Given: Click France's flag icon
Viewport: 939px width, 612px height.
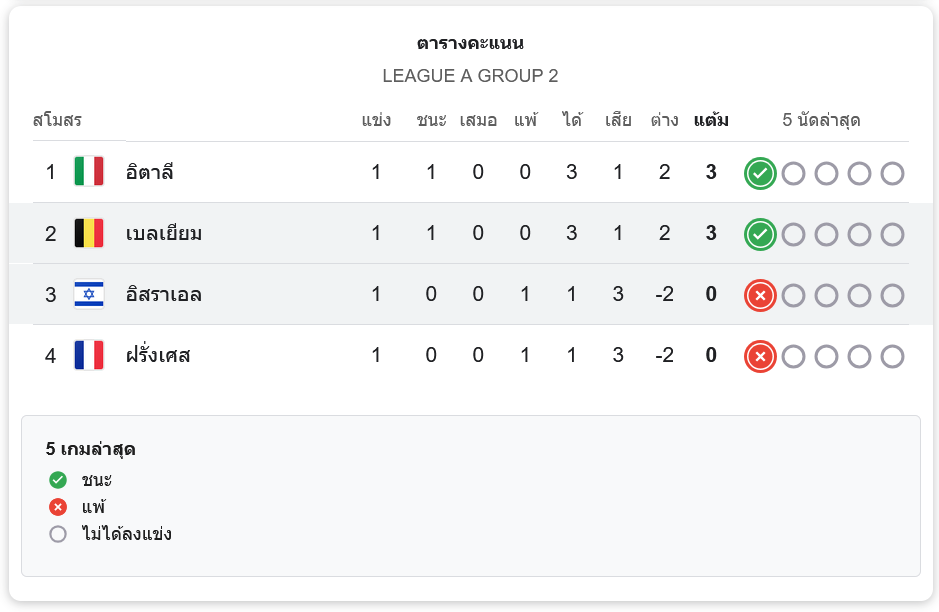Looking at the screenshot, I should (x=89, y=356).
